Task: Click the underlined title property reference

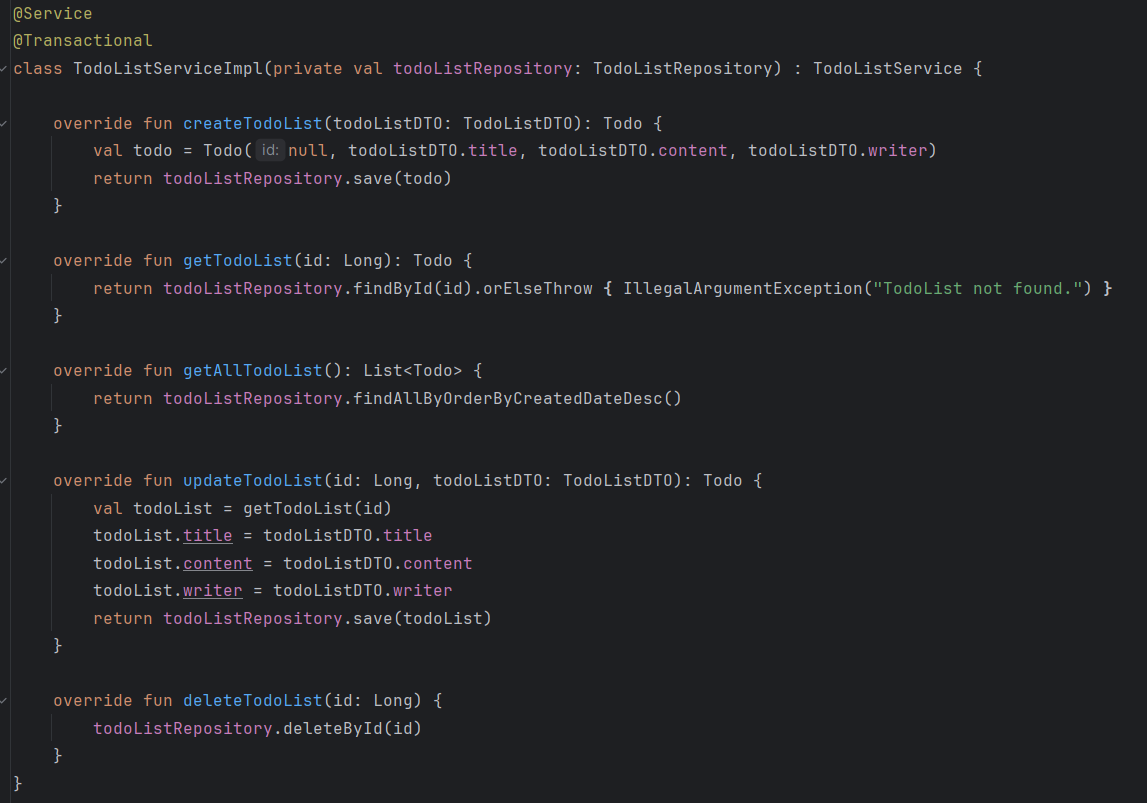Action: (207, 534)
